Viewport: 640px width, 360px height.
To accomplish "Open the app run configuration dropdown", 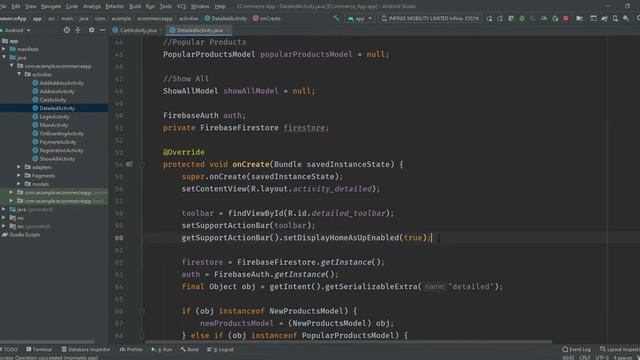I will [x=360, y=18].
